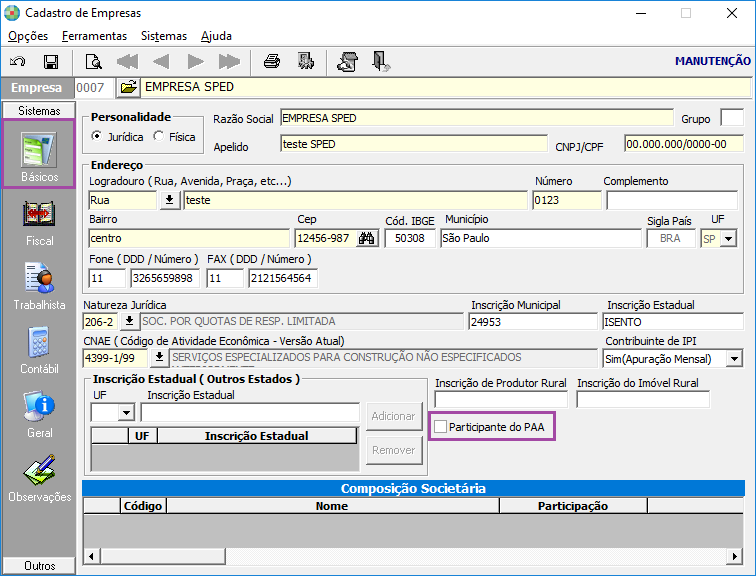The height and width of the screenshot is (576, 756).
Task: Click the Apelido field
Action: [414, 144]
